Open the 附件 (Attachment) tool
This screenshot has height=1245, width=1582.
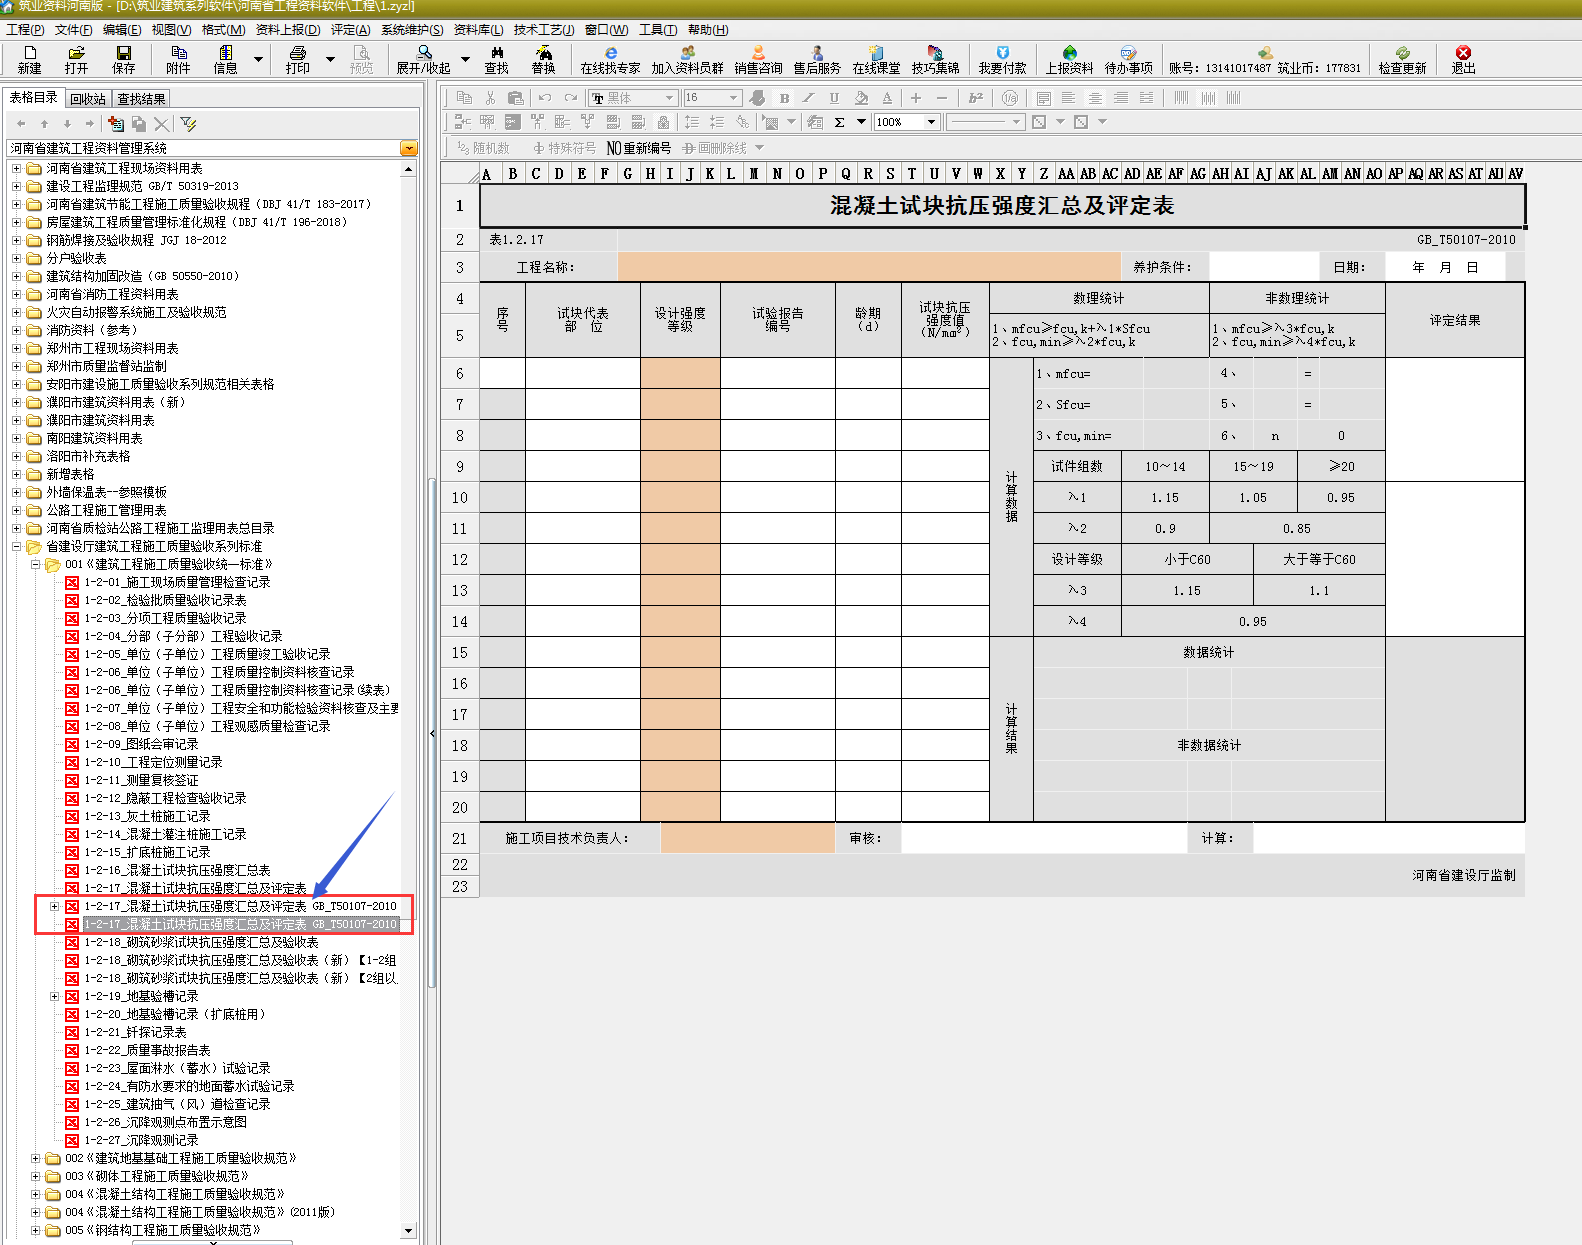pyautogui.click(x=178, y=59)
